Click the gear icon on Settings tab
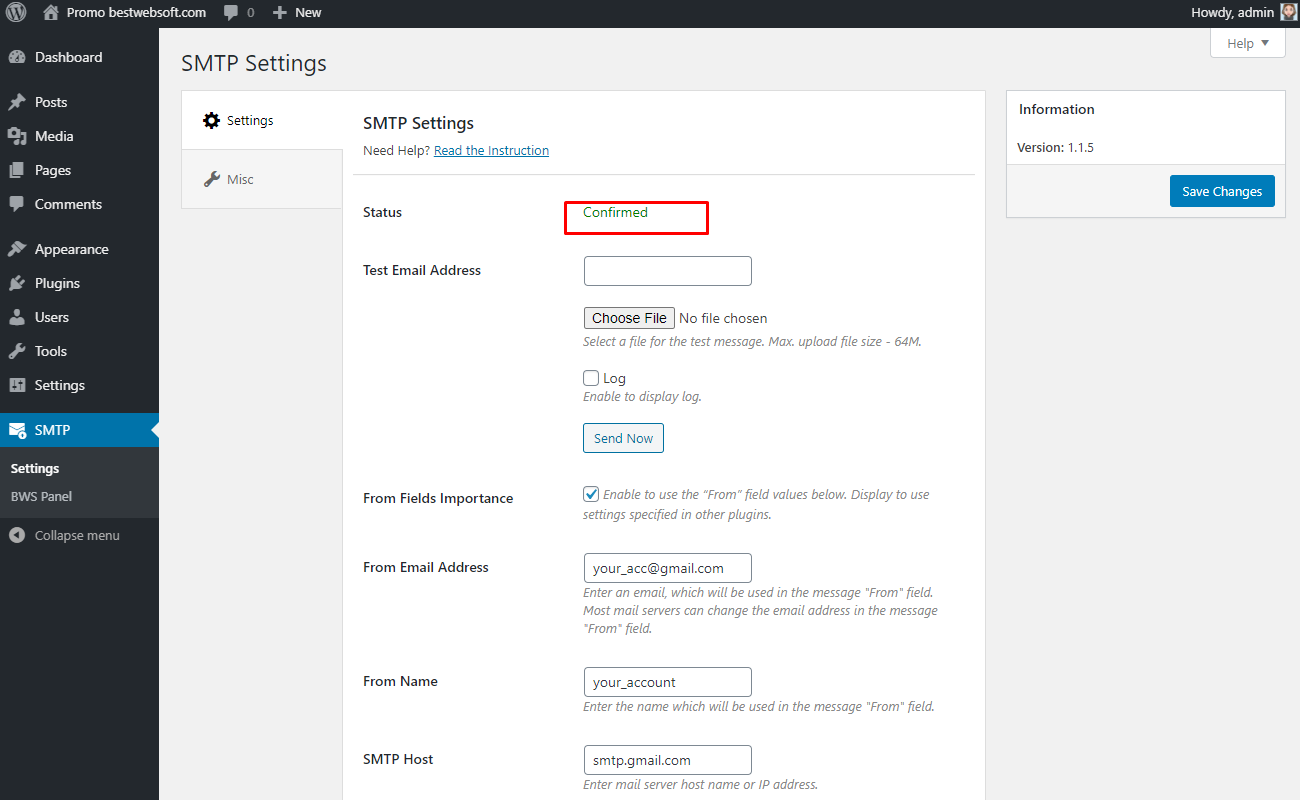Viewport: 1300px width, 800px height. pos(211,121)
